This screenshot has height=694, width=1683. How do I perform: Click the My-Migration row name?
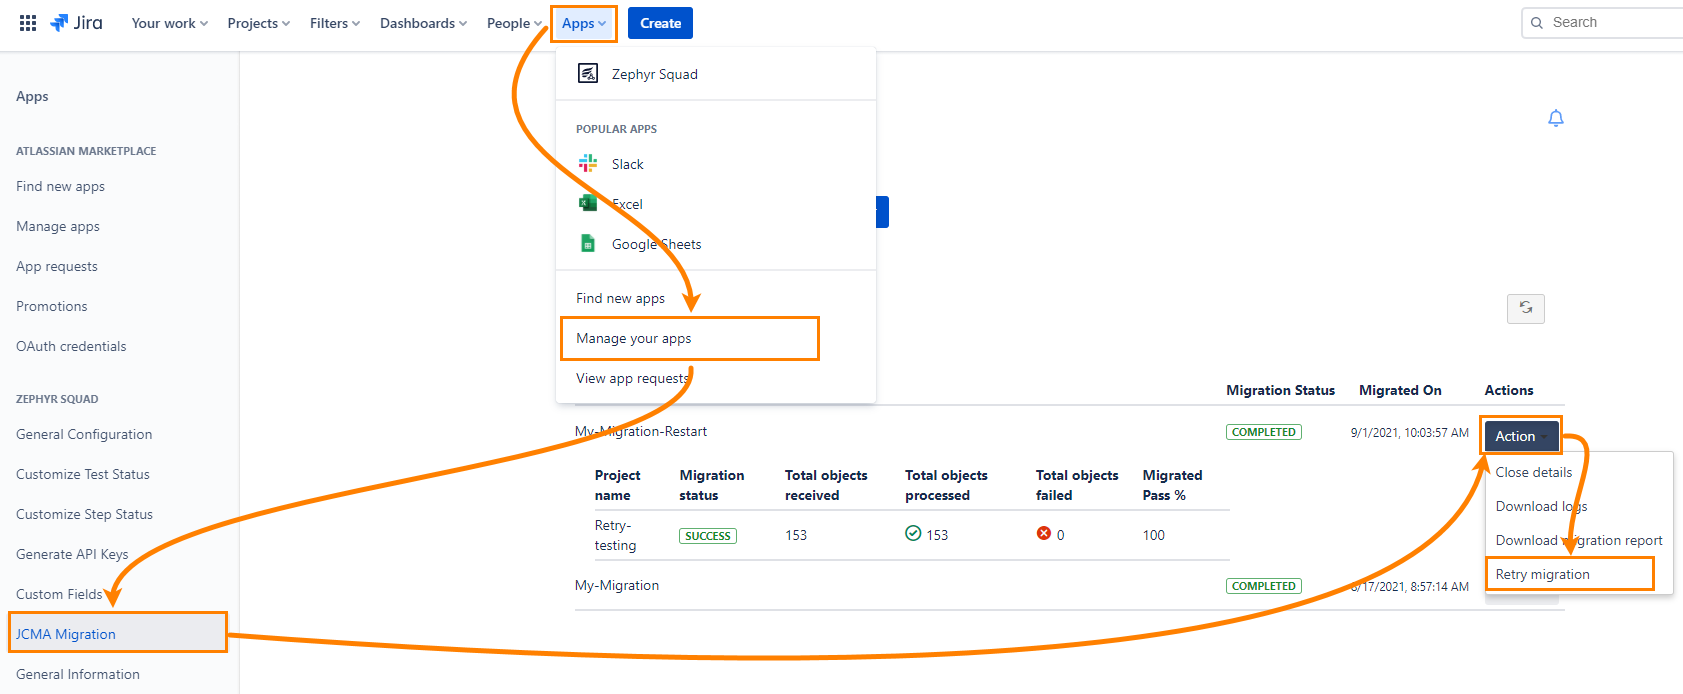(x=617, y=586)
